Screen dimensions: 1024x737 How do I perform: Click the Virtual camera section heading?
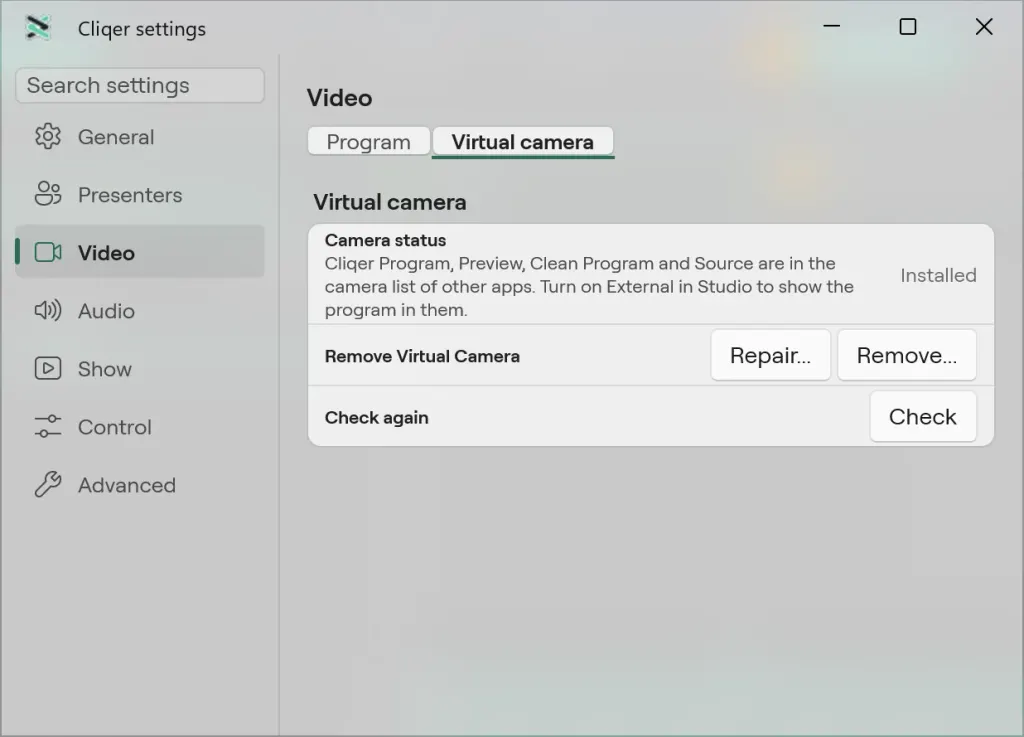(x=390, y=202)
